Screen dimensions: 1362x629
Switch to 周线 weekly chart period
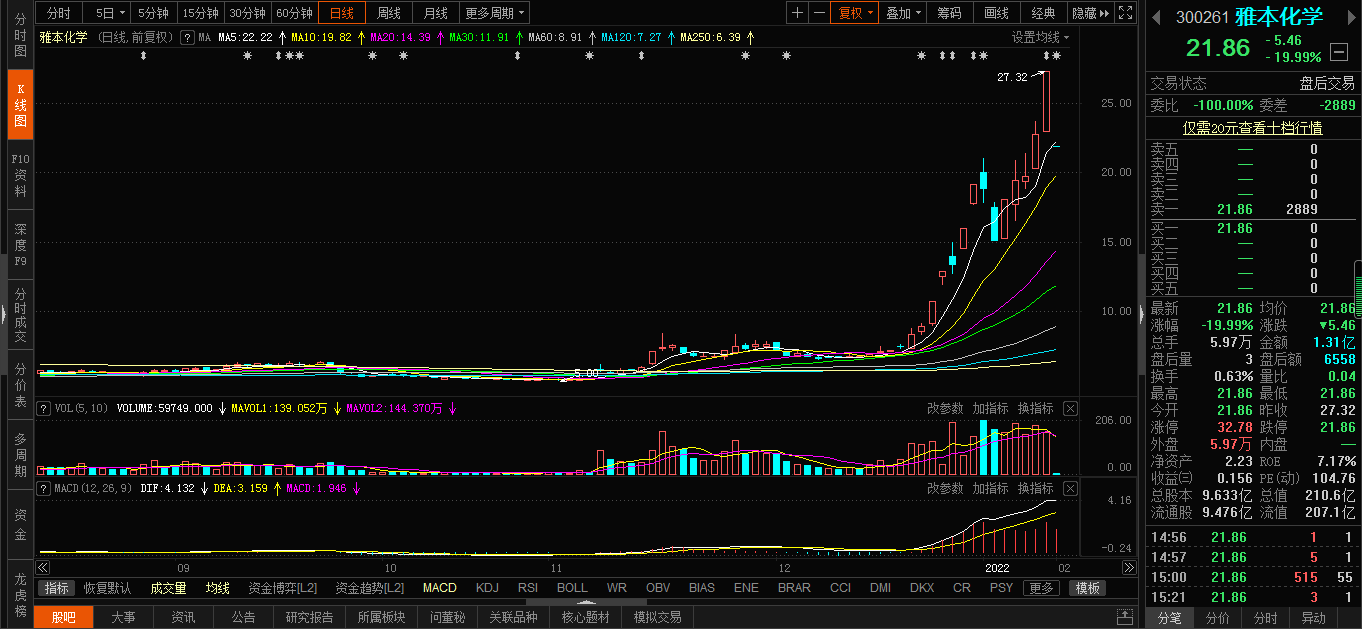click(388, 13)
